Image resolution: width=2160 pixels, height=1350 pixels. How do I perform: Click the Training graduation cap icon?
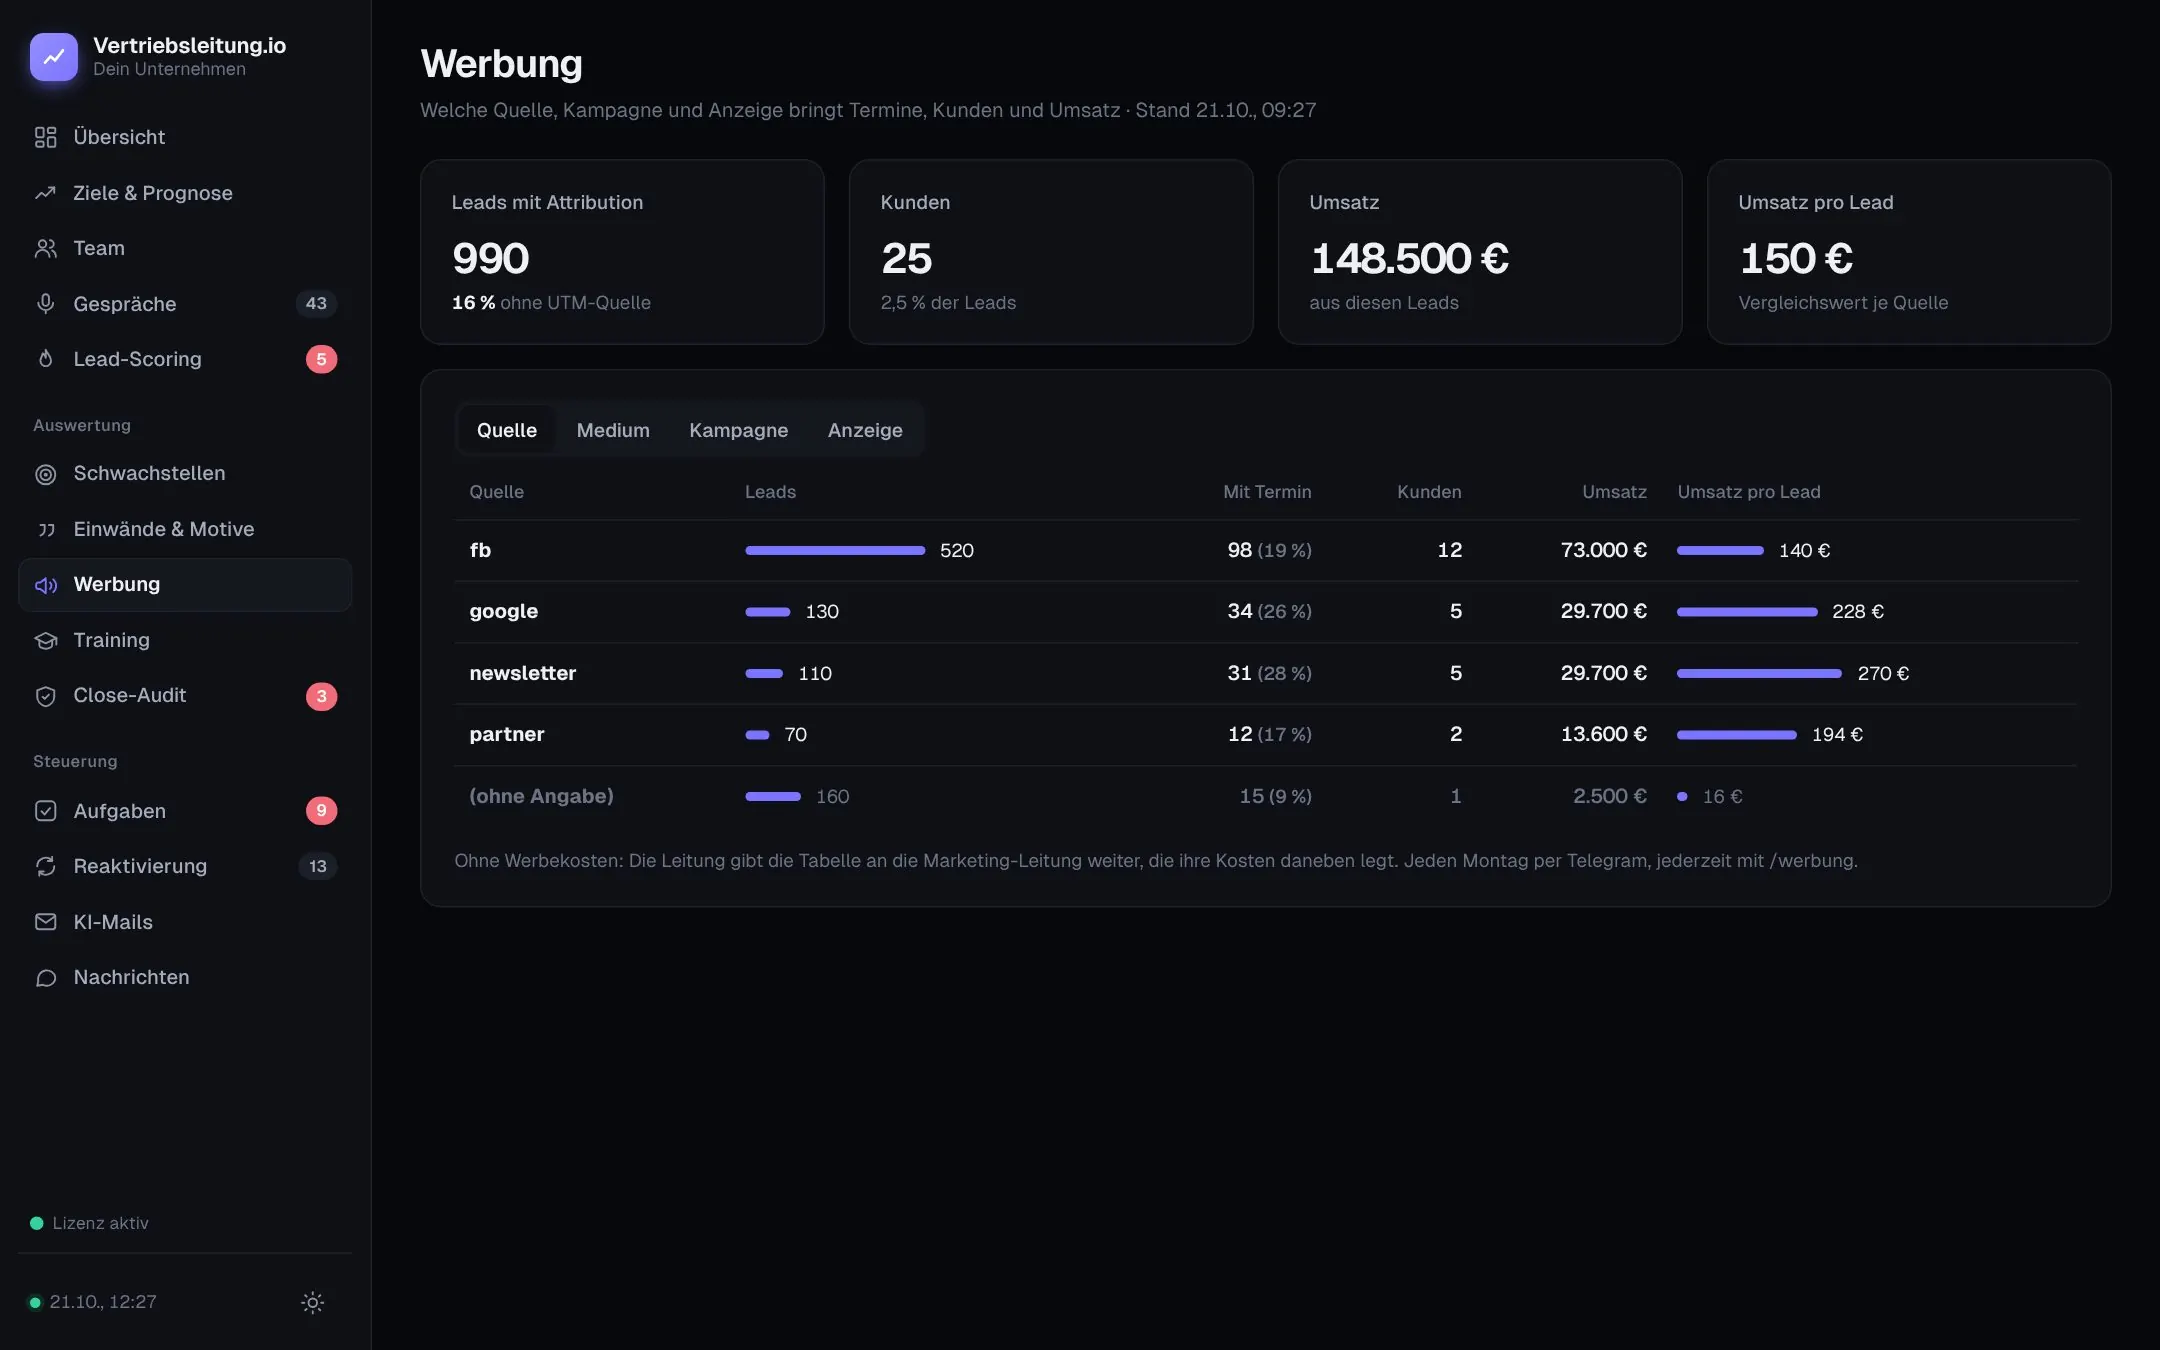pos(46,640)
